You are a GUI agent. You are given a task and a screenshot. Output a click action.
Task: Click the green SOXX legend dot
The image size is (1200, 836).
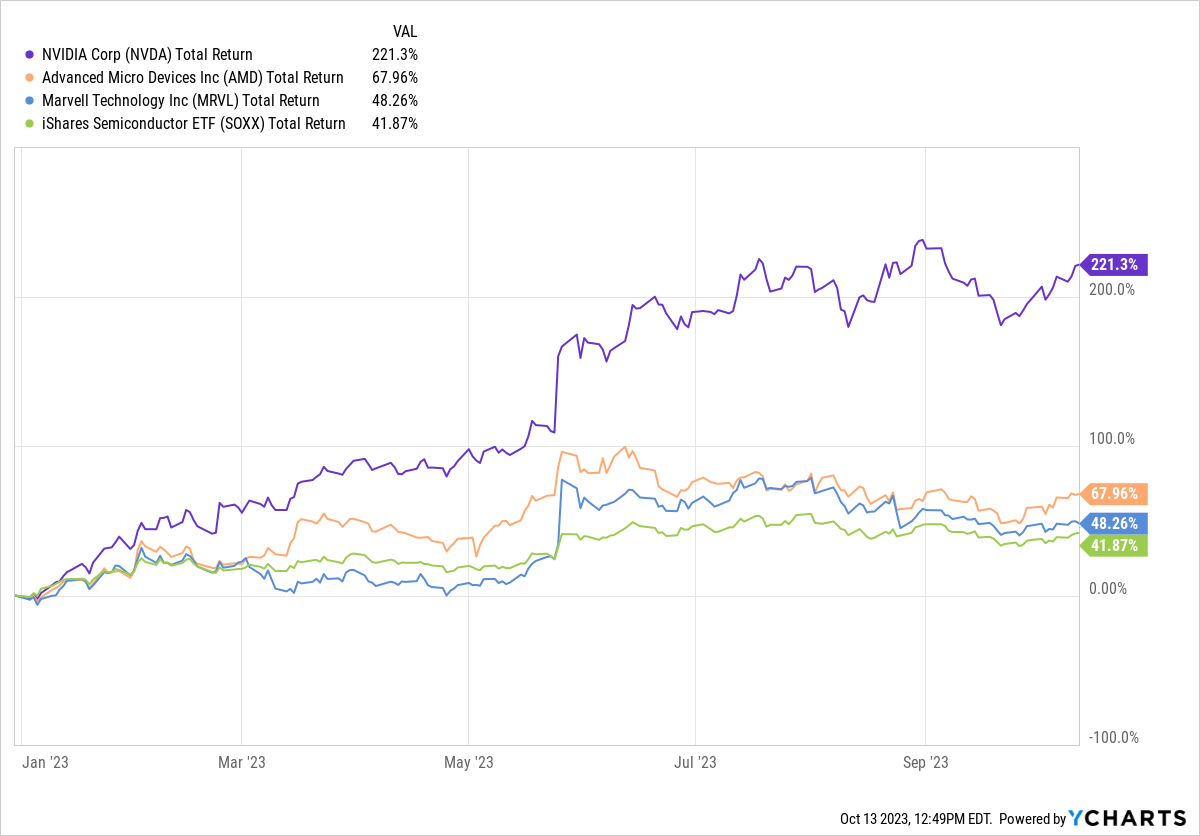pyautogui.click(x=29, y=124)
